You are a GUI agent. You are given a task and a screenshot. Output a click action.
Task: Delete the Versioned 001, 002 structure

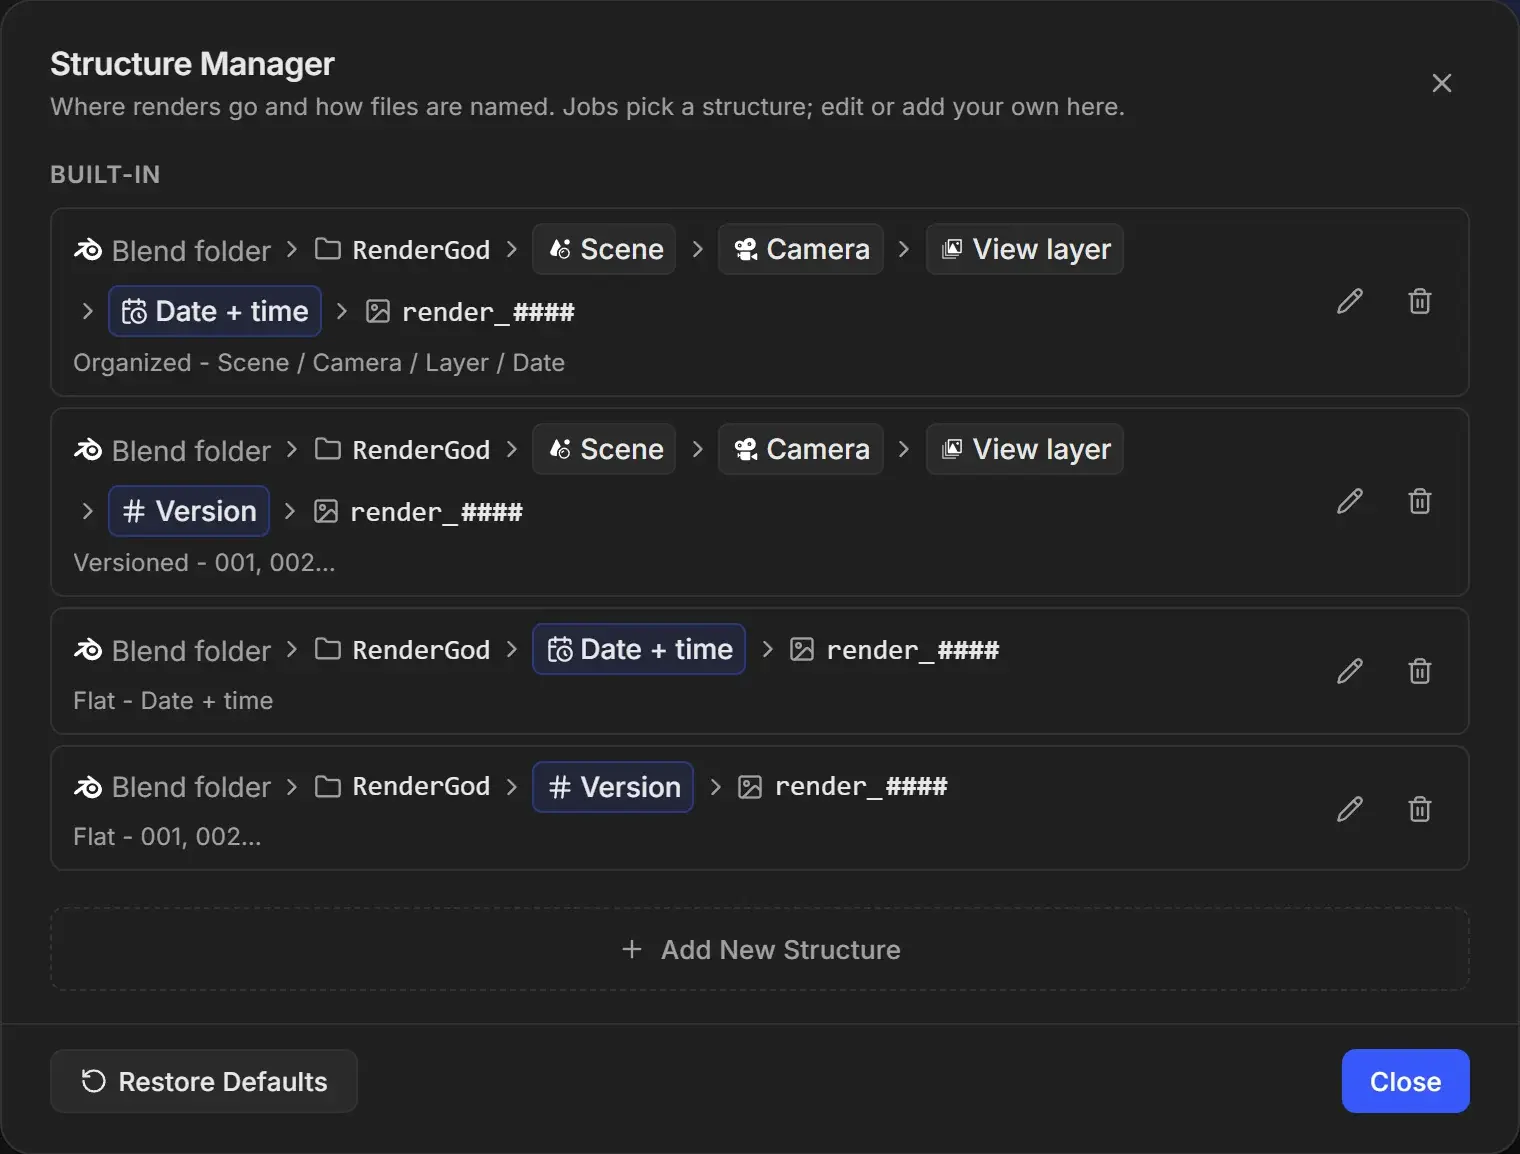click(x=1420, y=501)
